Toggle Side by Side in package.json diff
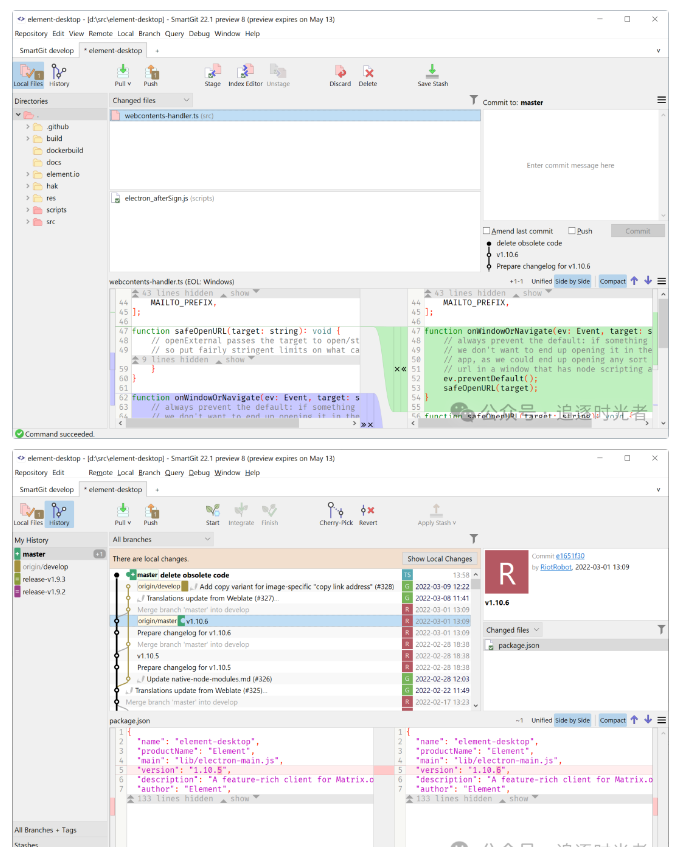The image size is (675, 847). [x=572, y=720]
